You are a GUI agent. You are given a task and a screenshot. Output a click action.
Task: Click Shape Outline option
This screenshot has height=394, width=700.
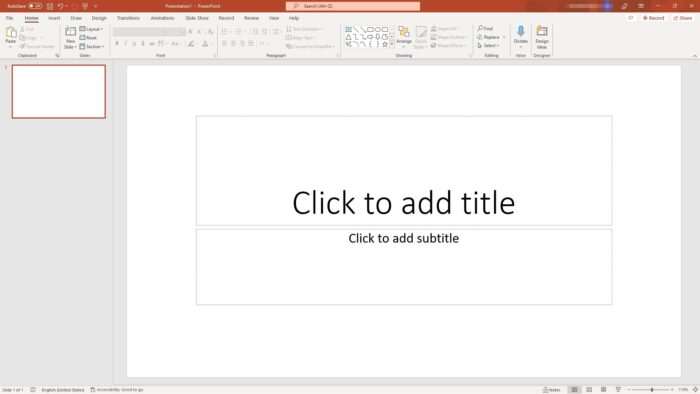pos(449,37)
